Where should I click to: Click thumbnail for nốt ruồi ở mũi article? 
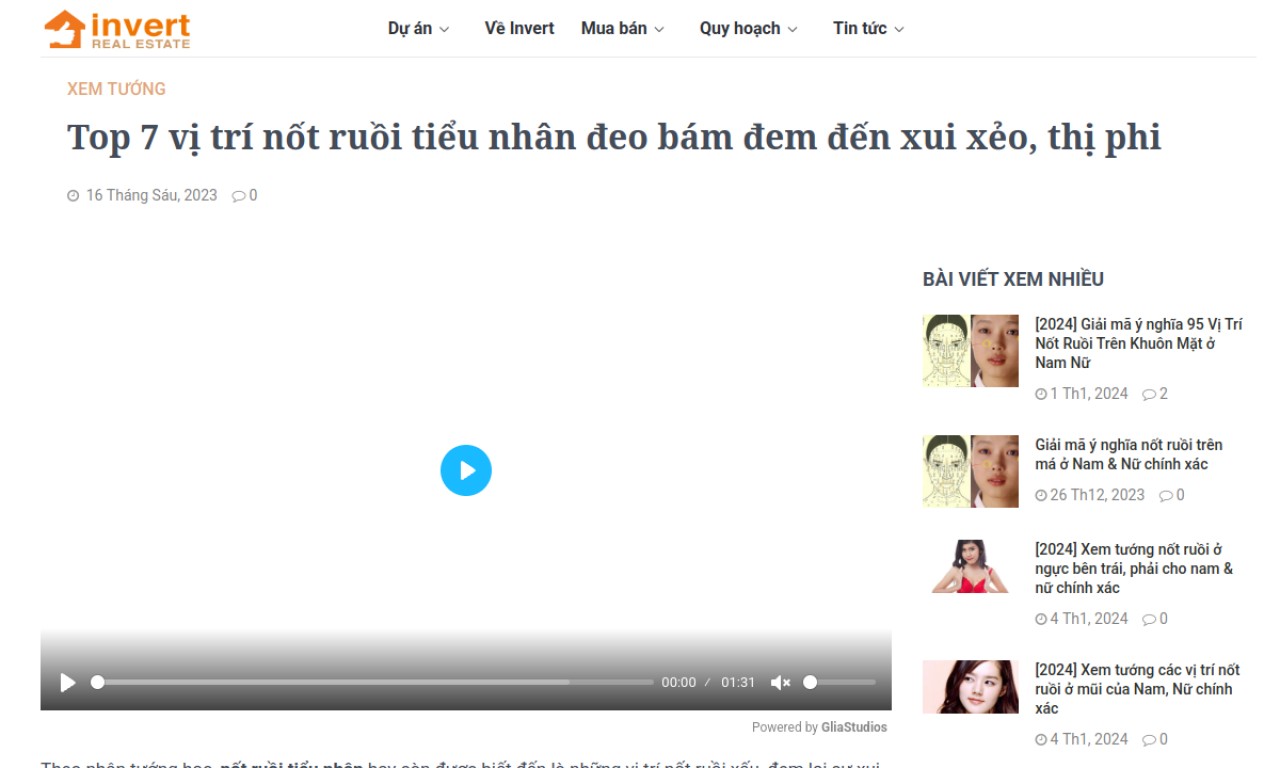(970, 687)
